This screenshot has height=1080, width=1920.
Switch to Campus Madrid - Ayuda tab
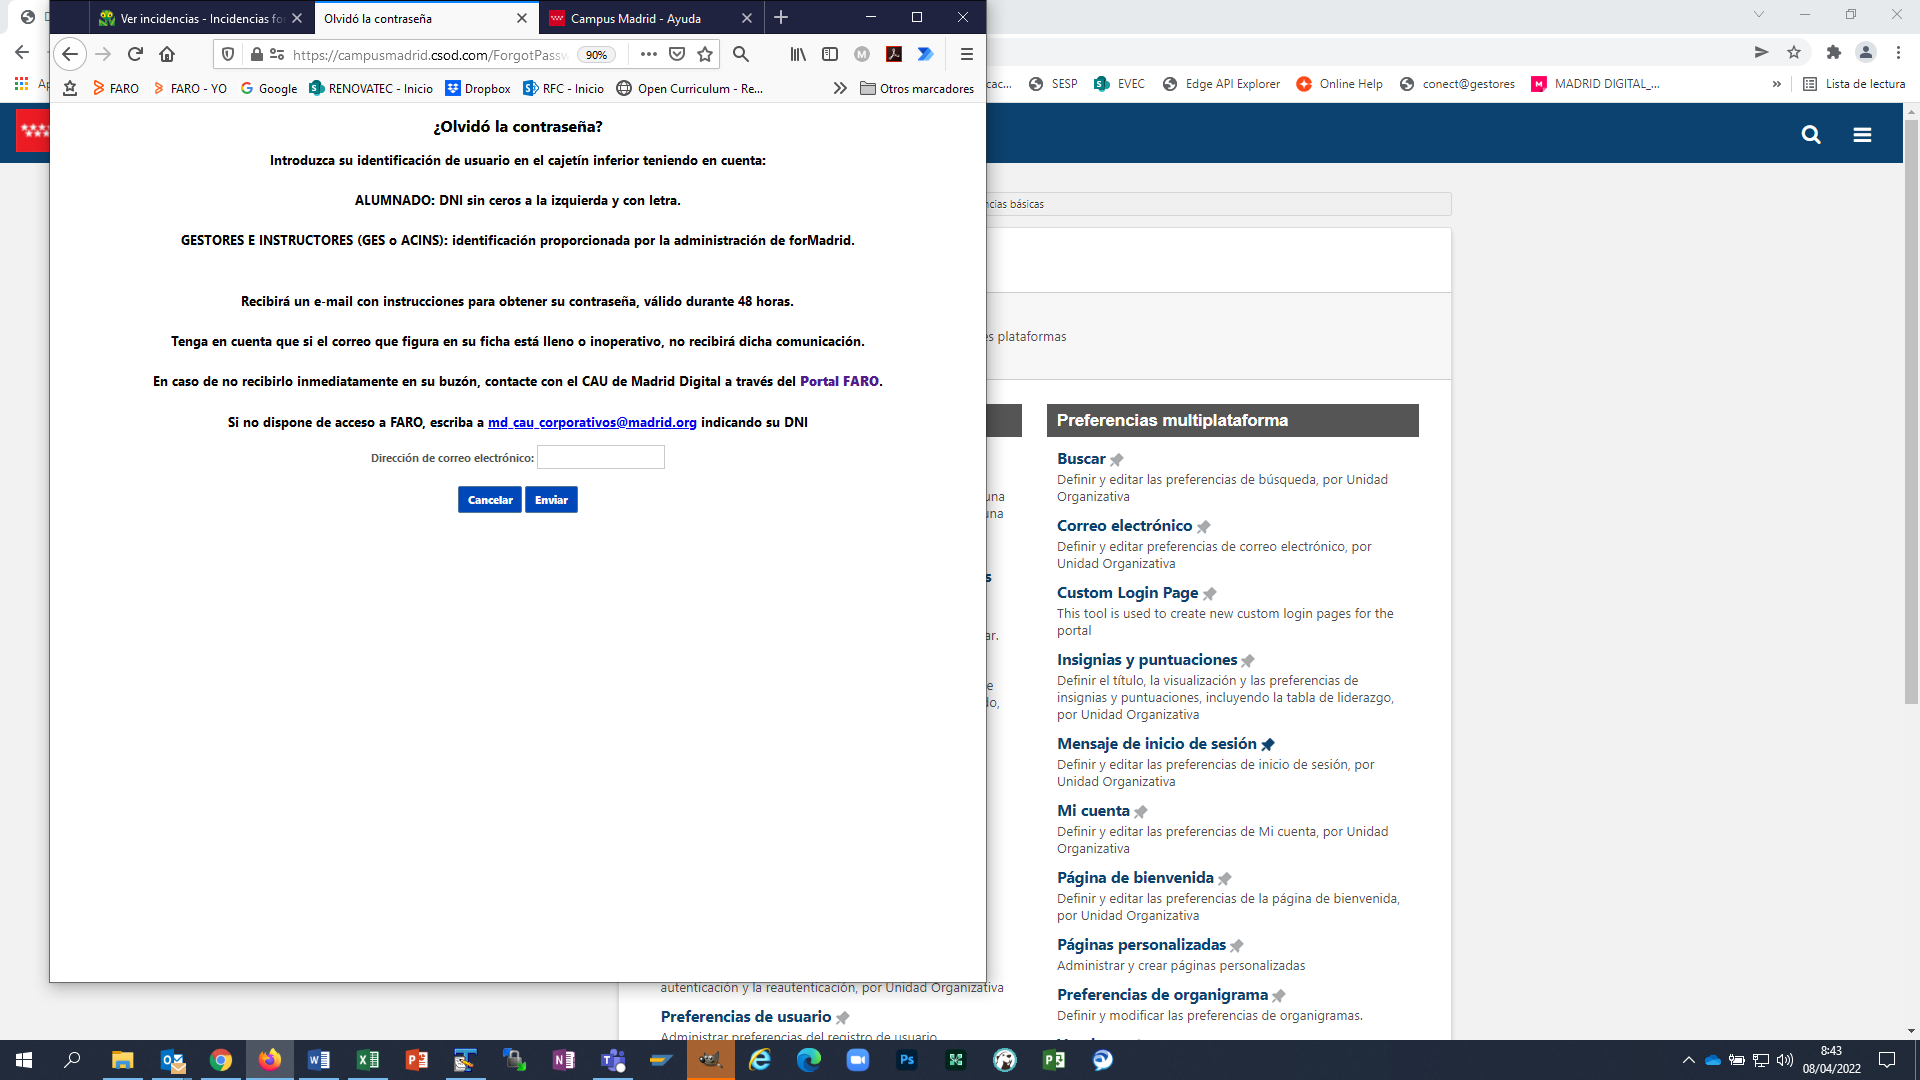(x=650, y=18)
